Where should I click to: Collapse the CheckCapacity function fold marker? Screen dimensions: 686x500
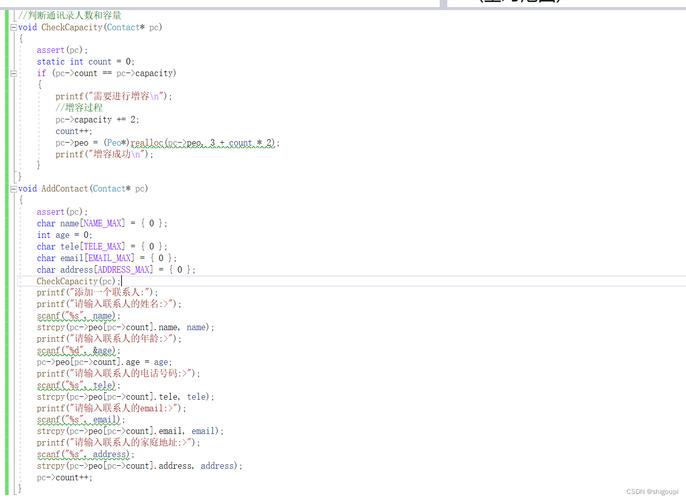[x=13, y=27]
